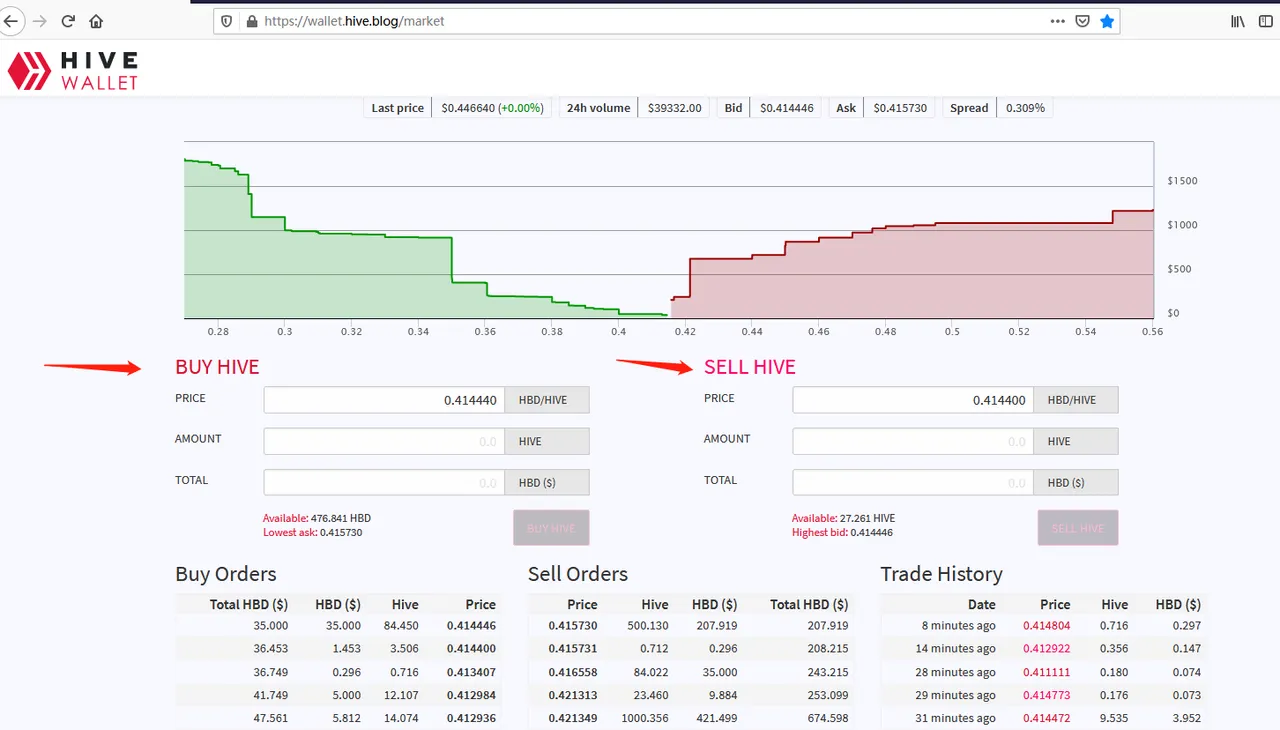1280x730 pixels.
Task: Click Lowest ask 0.415730 link
Action: point(312,533)
